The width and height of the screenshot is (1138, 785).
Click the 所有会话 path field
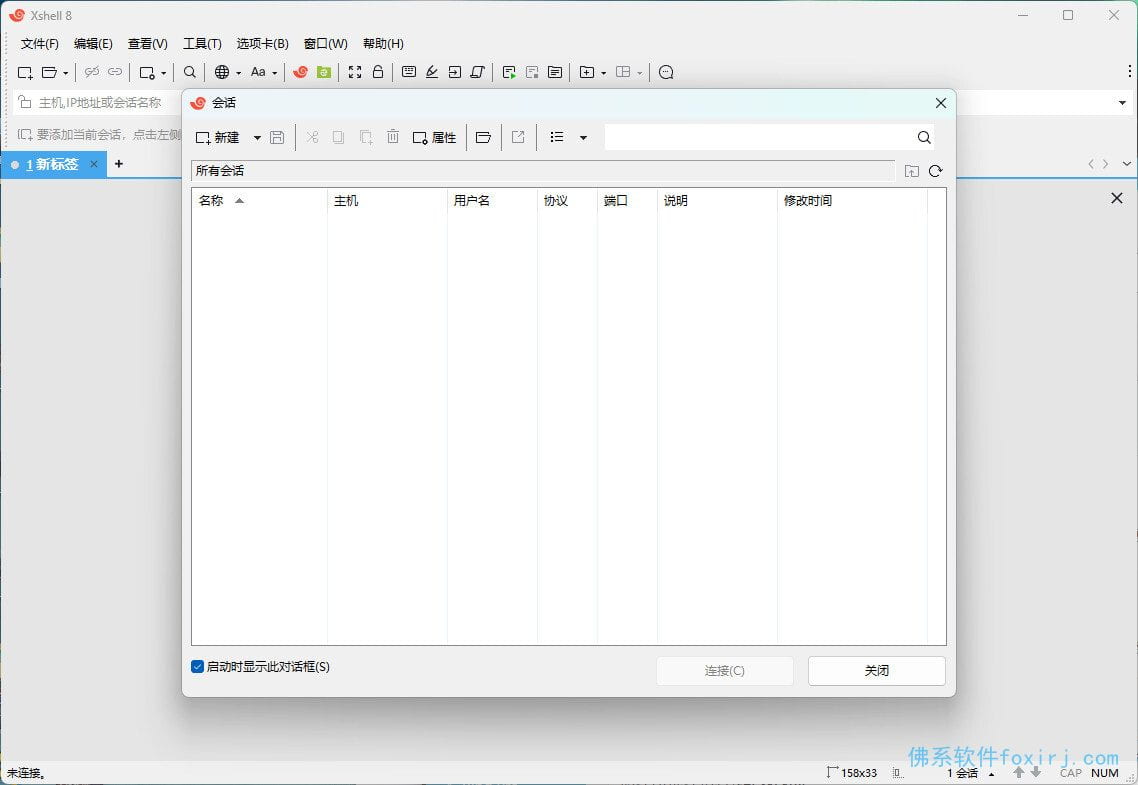point(543,171)
